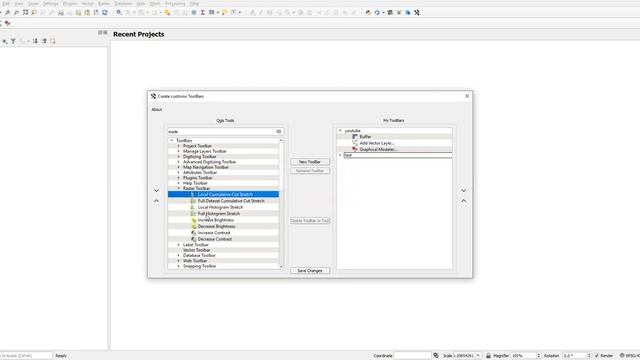
Task: Click the Test toolbar name edit field
Action: (x=398, y=155)
